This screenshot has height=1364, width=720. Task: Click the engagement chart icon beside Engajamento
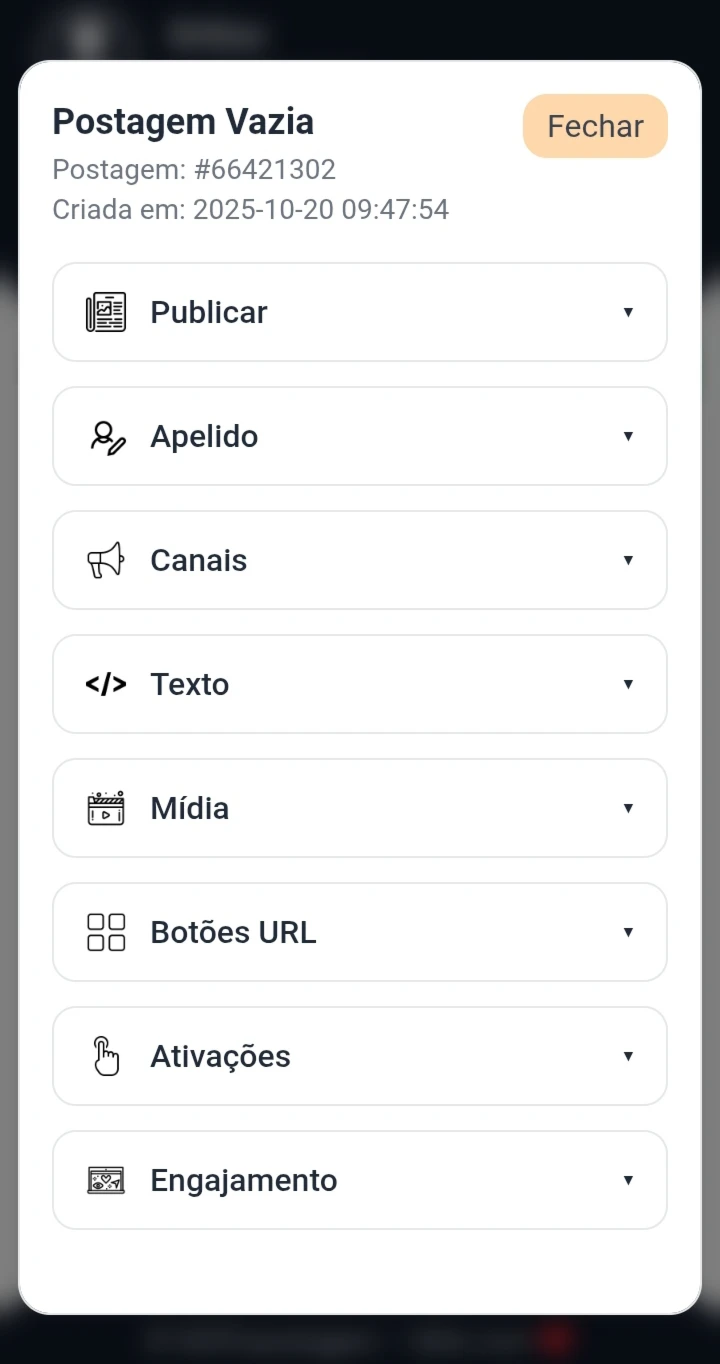[x=106, y=1180]
